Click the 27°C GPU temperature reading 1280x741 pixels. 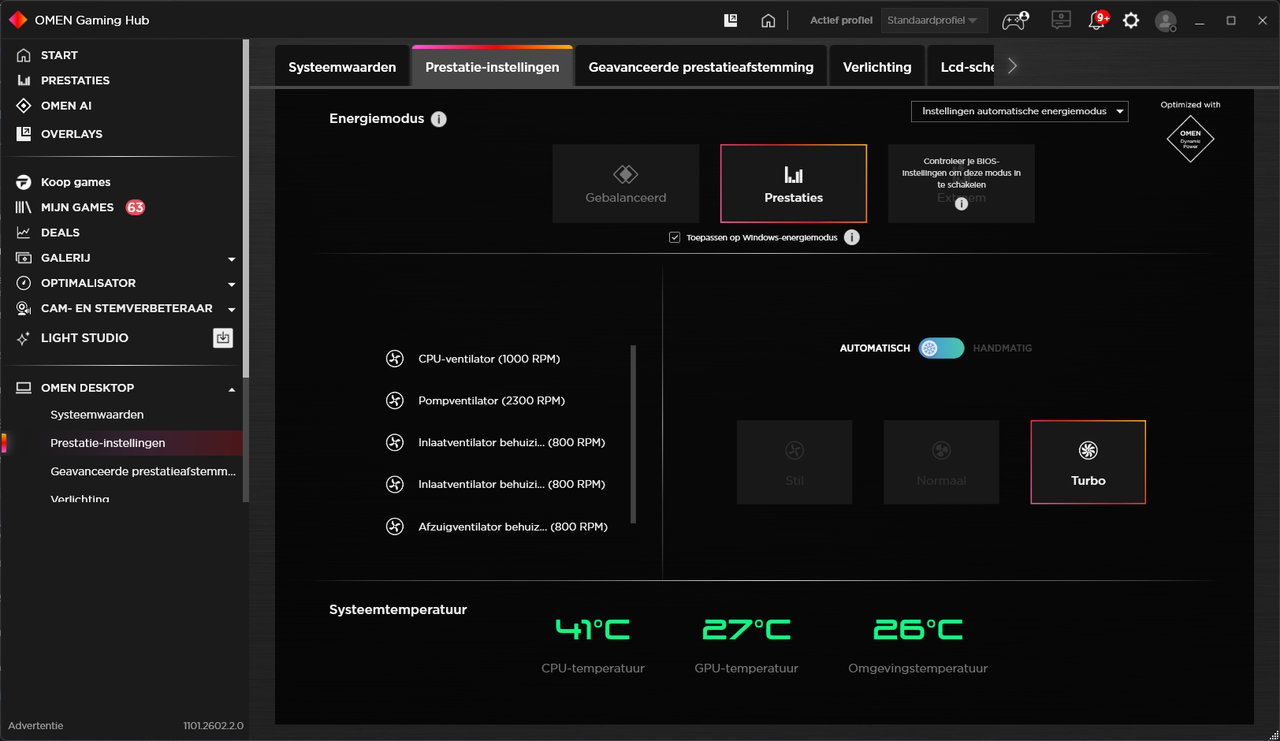click(x=746, y=629)
